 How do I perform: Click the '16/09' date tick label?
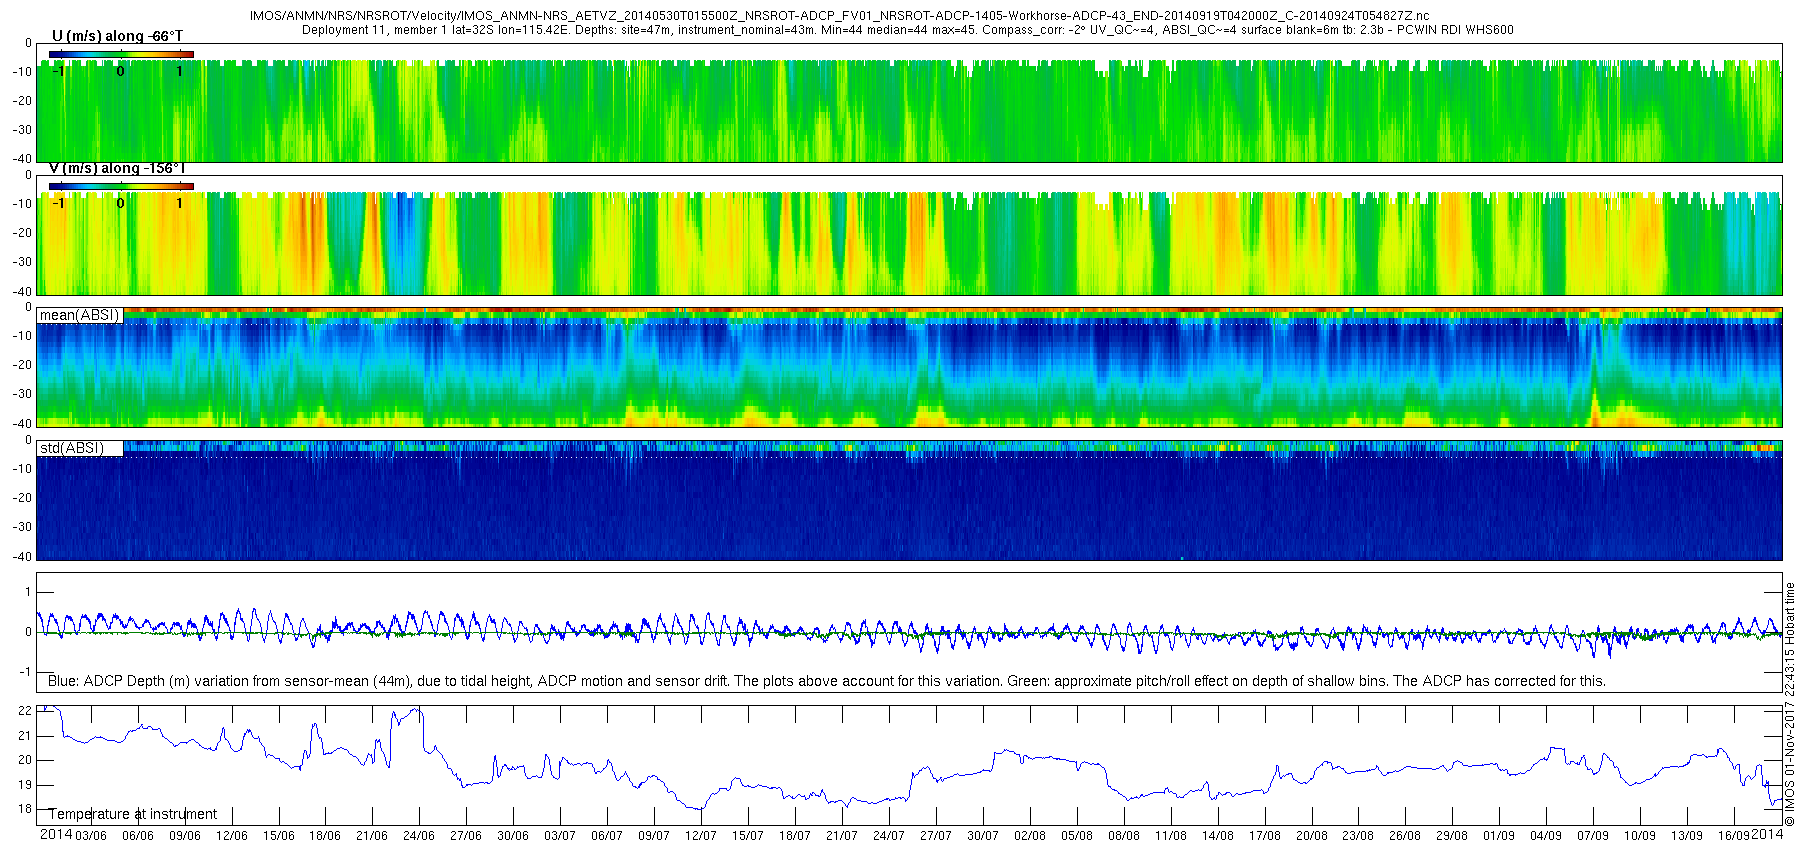(1734, 836)
